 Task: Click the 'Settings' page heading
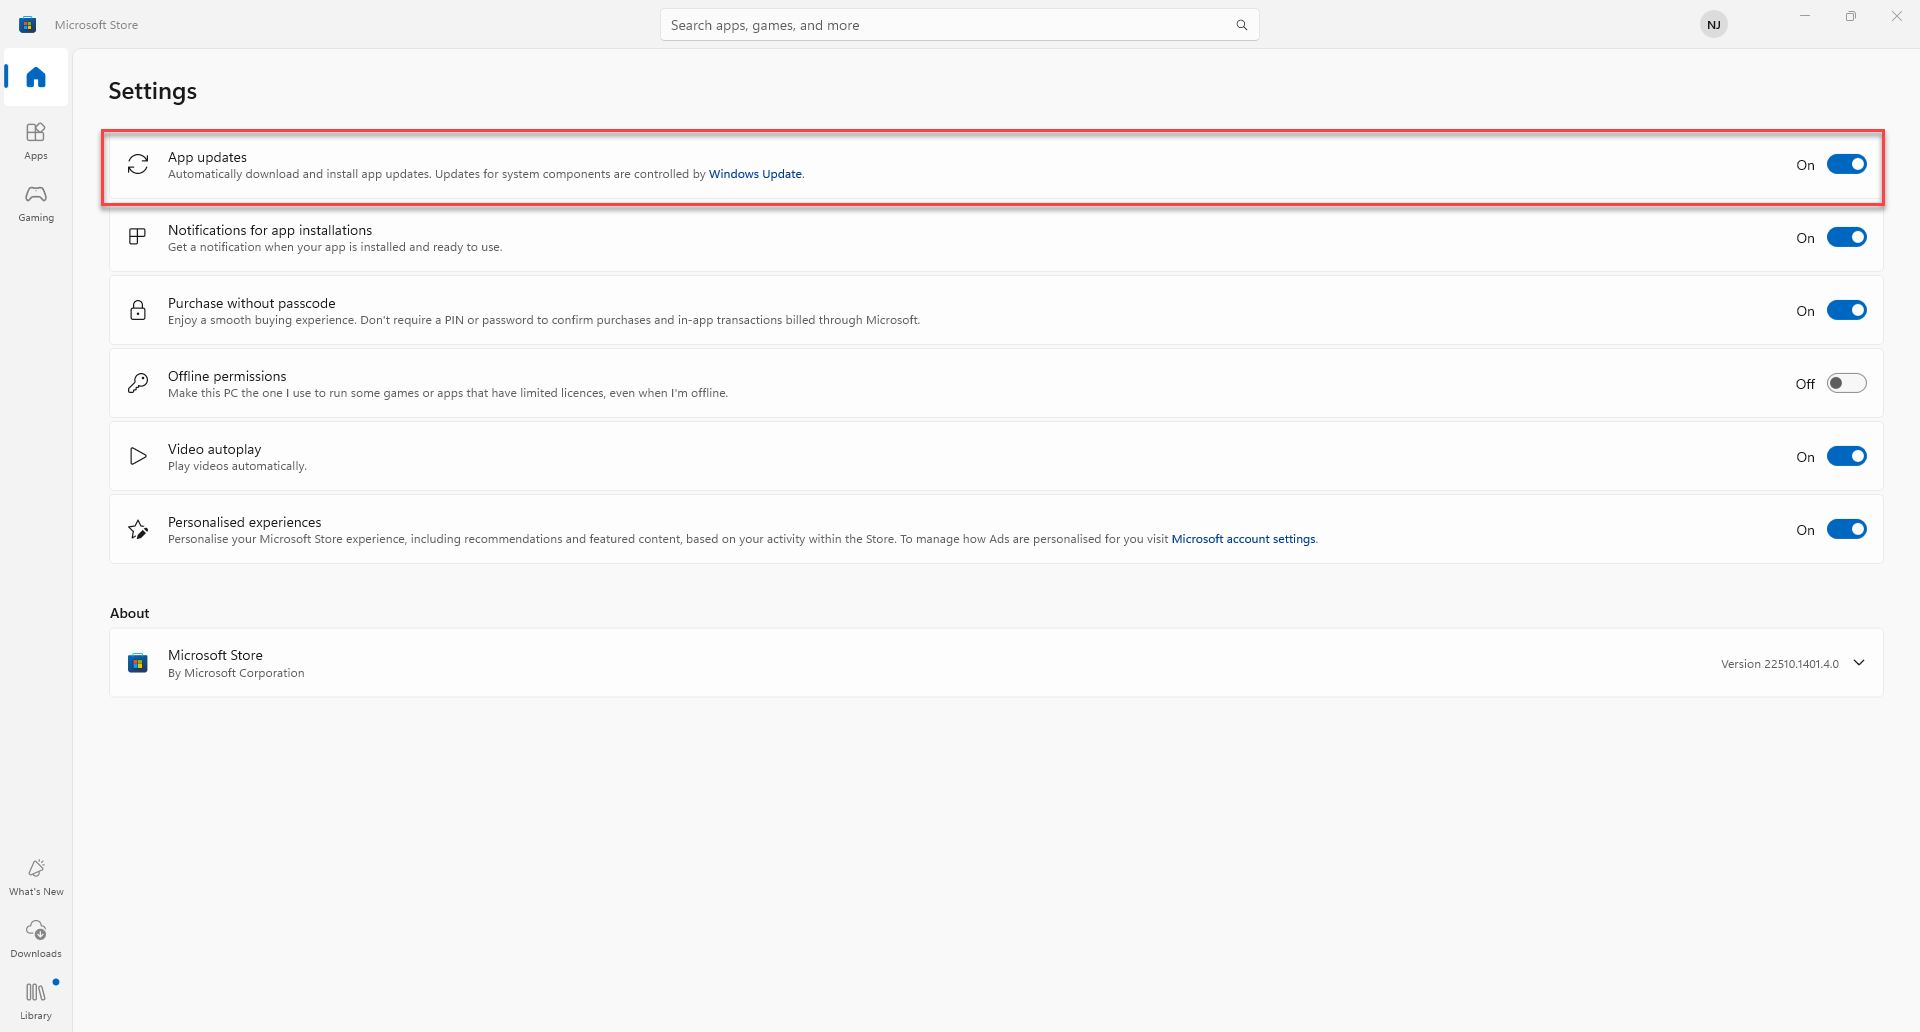click(153, 91)
